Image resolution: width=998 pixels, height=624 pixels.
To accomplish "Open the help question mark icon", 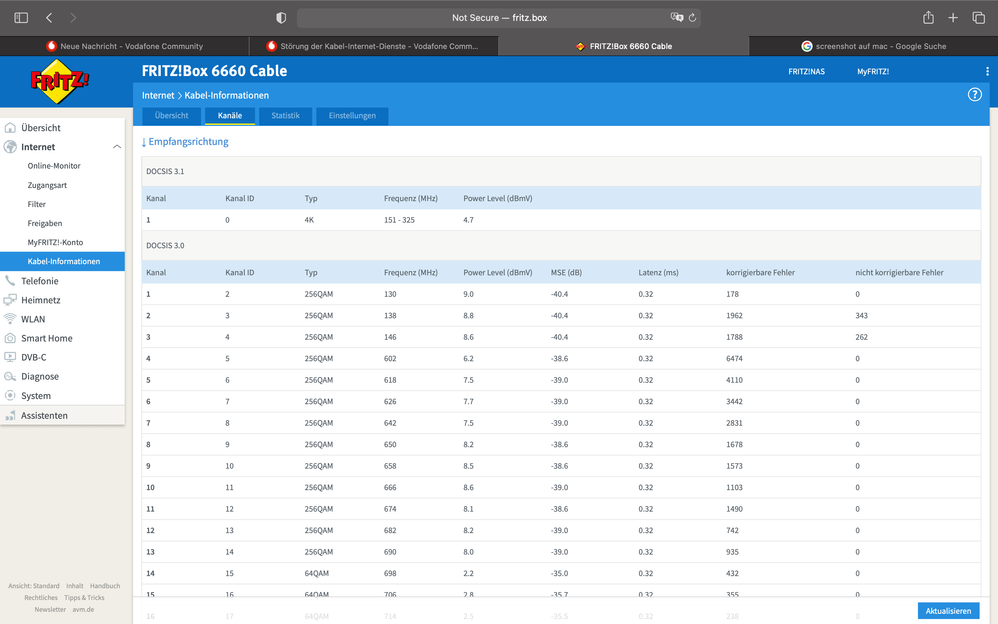I will tap(974, 95).
